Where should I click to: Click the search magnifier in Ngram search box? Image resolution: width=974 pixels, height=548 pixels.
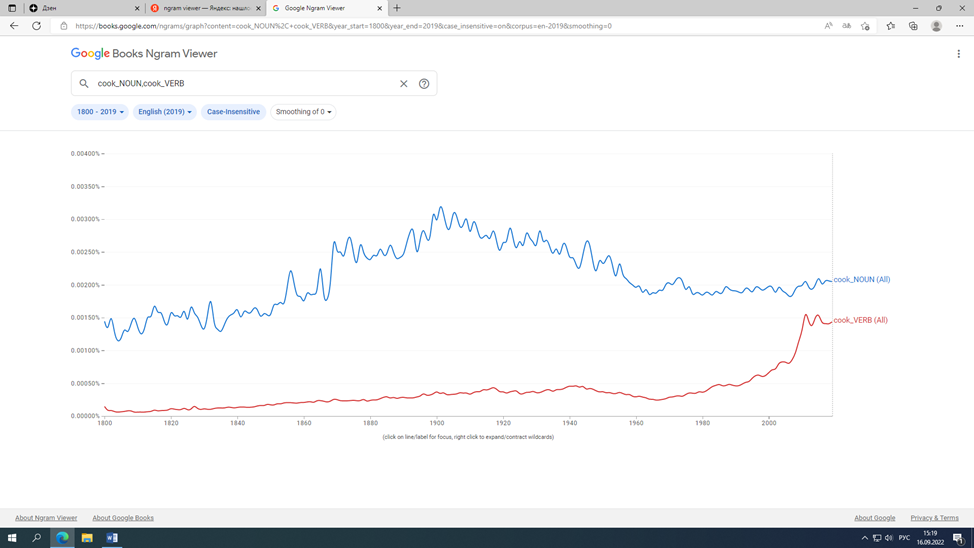84,83
